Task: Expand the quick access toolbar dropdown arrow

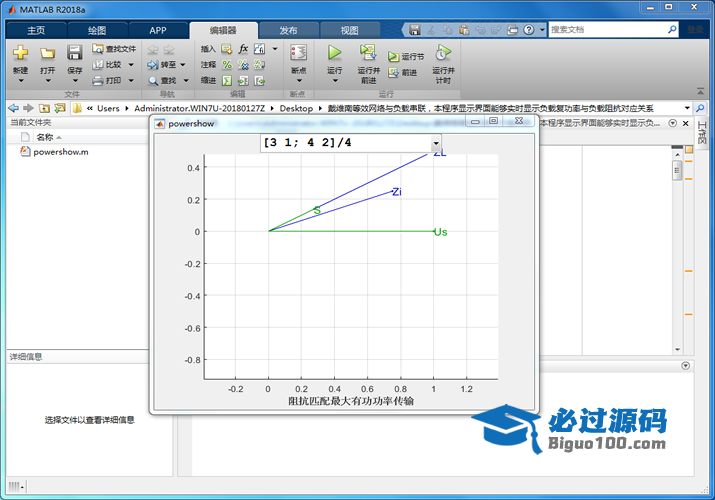Action: click(542, 30)
